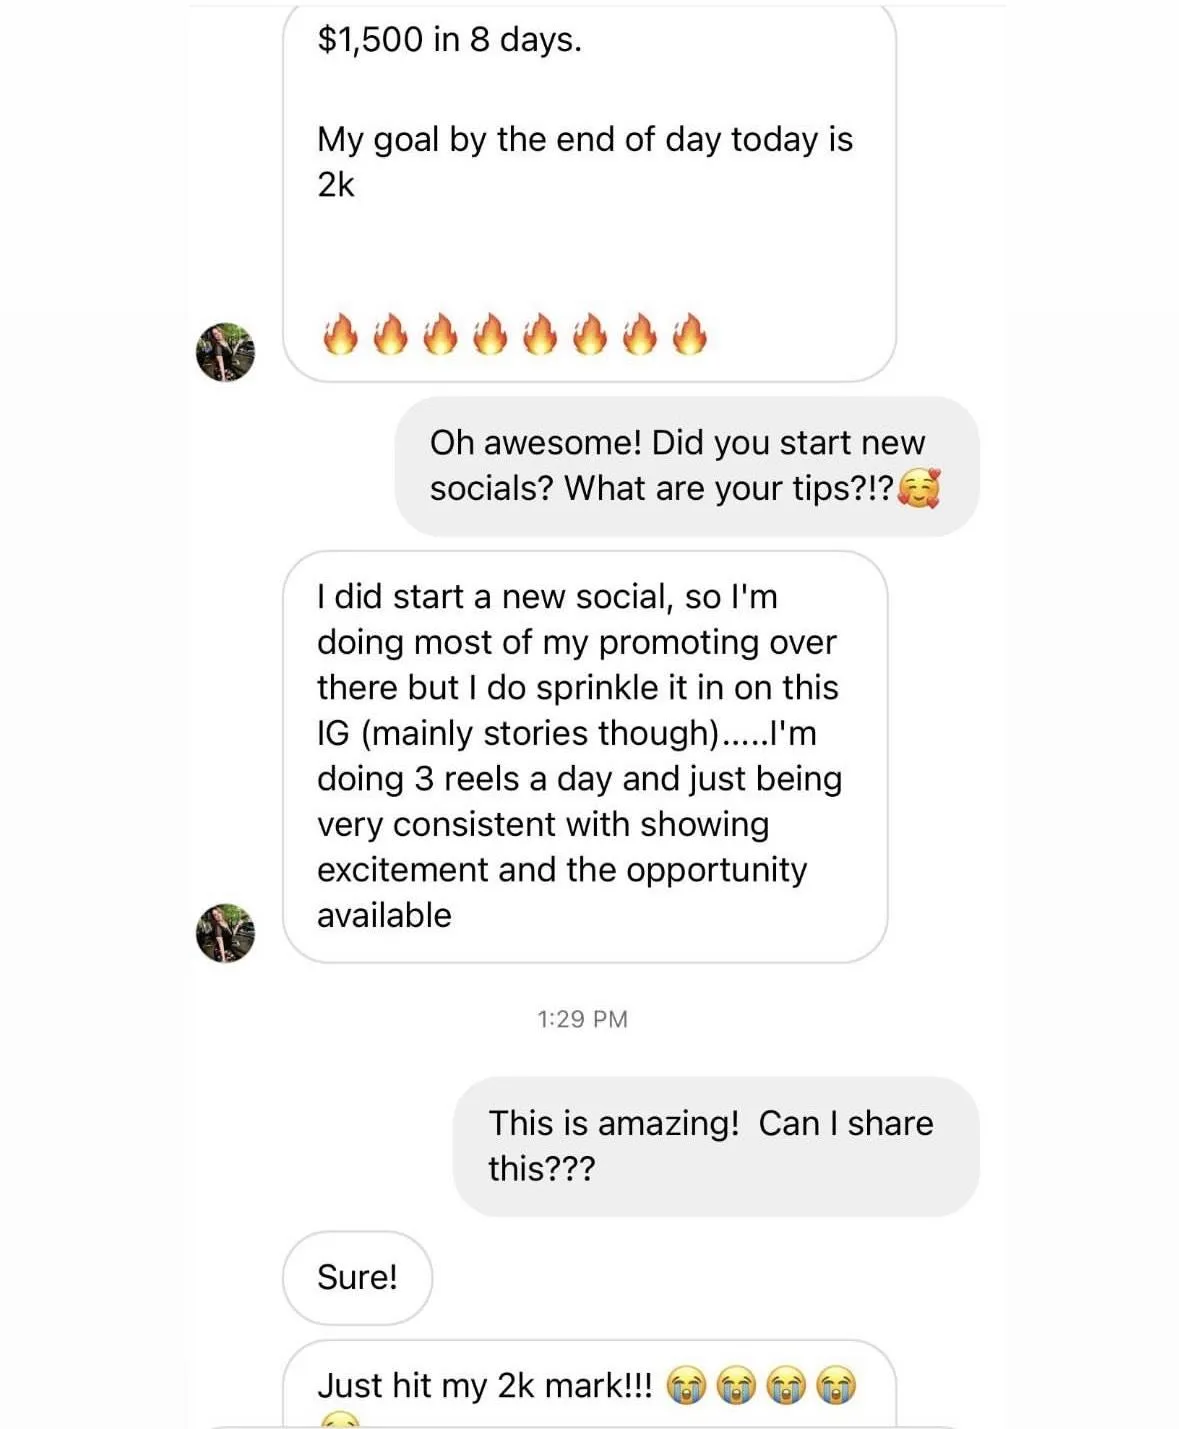Image resolution: width=1179 pixels, height=1429 pixels.
Task: Tap the second fire emoji in the row
Action: click(x=390, y=334)
